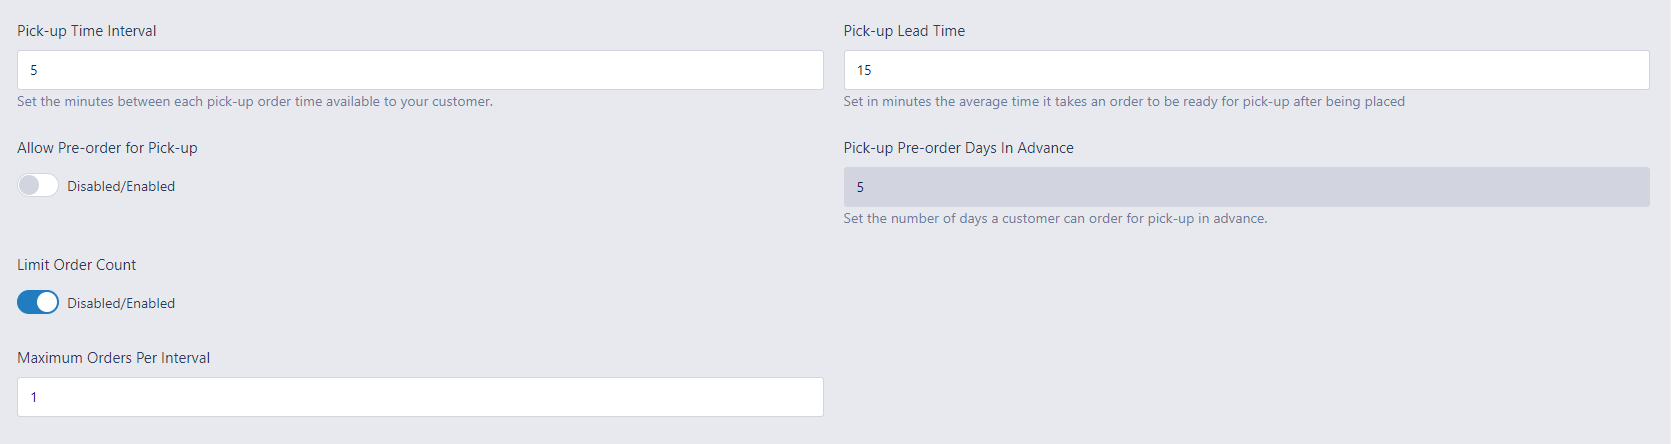This screenshot has height=444, width=1671.
Task: Click the greyed-out Pre-order Days In Advance field
Action: pyautogui.click(x=1246, y=187)
